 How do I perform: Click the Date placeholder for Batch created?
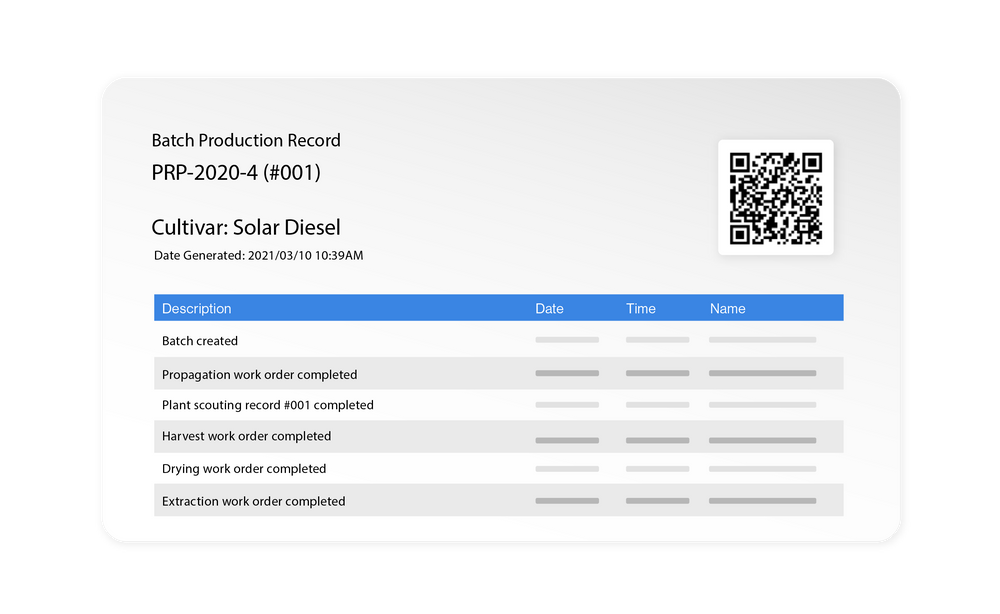(567, 340)
